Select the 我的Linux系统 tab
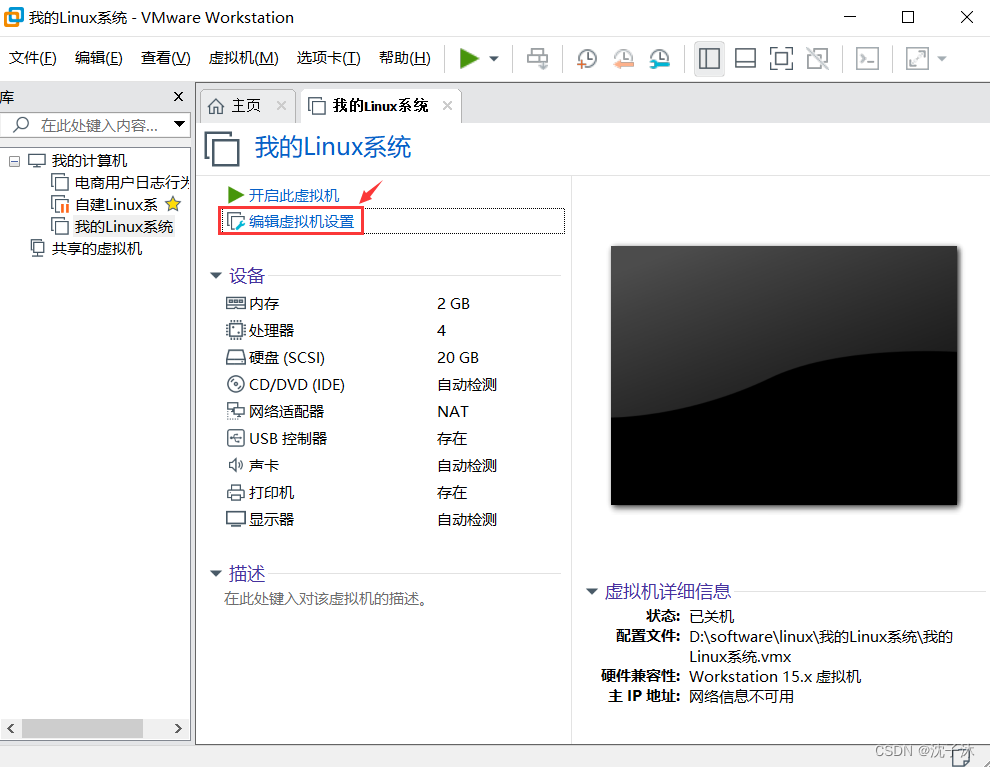Image resolution: width=990 pixels, height=767 pixels. tap(381, 105)
